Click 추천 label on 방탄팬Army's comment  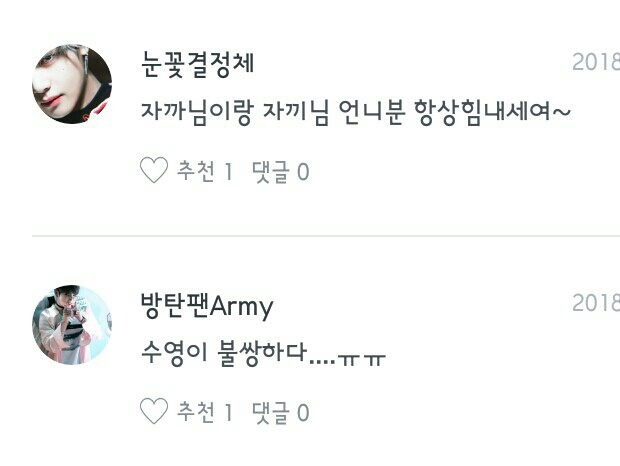pos(196,412)
